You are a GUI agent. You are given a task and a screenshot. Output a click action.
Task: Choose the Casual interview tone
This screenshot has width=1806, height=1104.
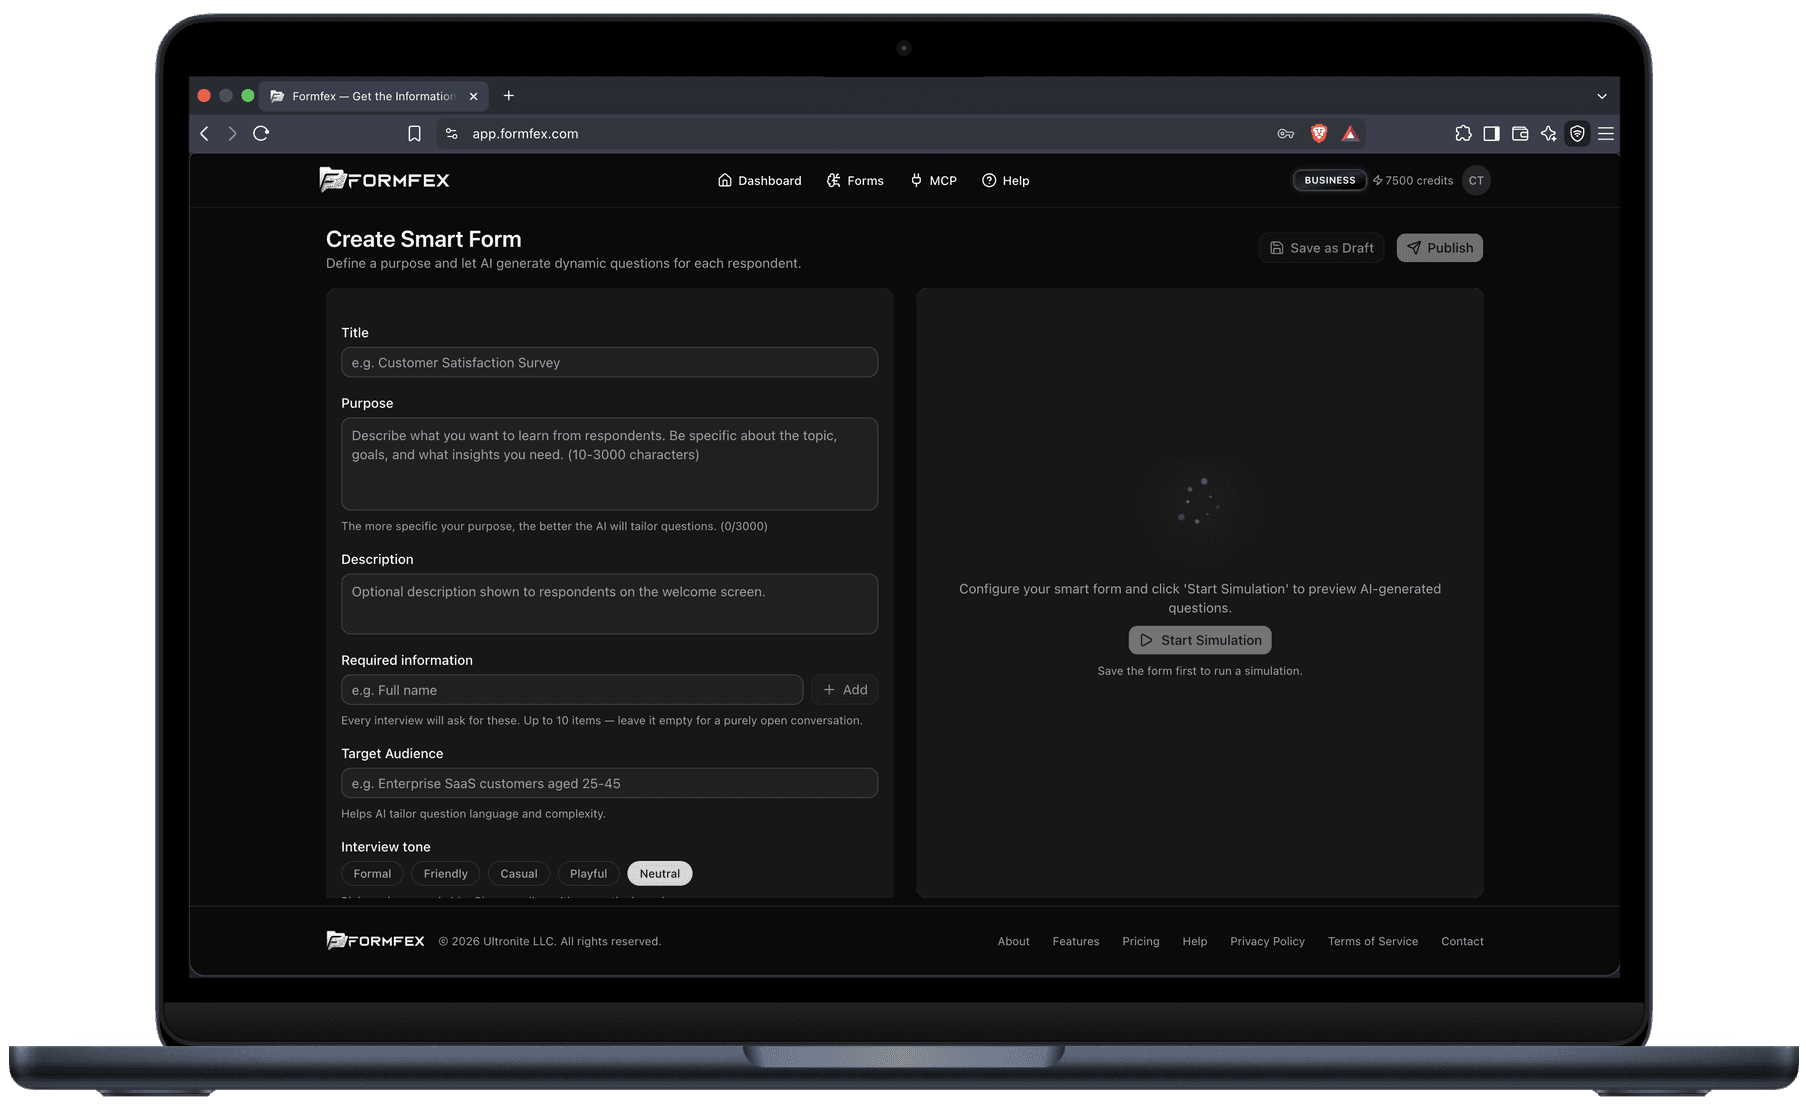tap(519, 874)
